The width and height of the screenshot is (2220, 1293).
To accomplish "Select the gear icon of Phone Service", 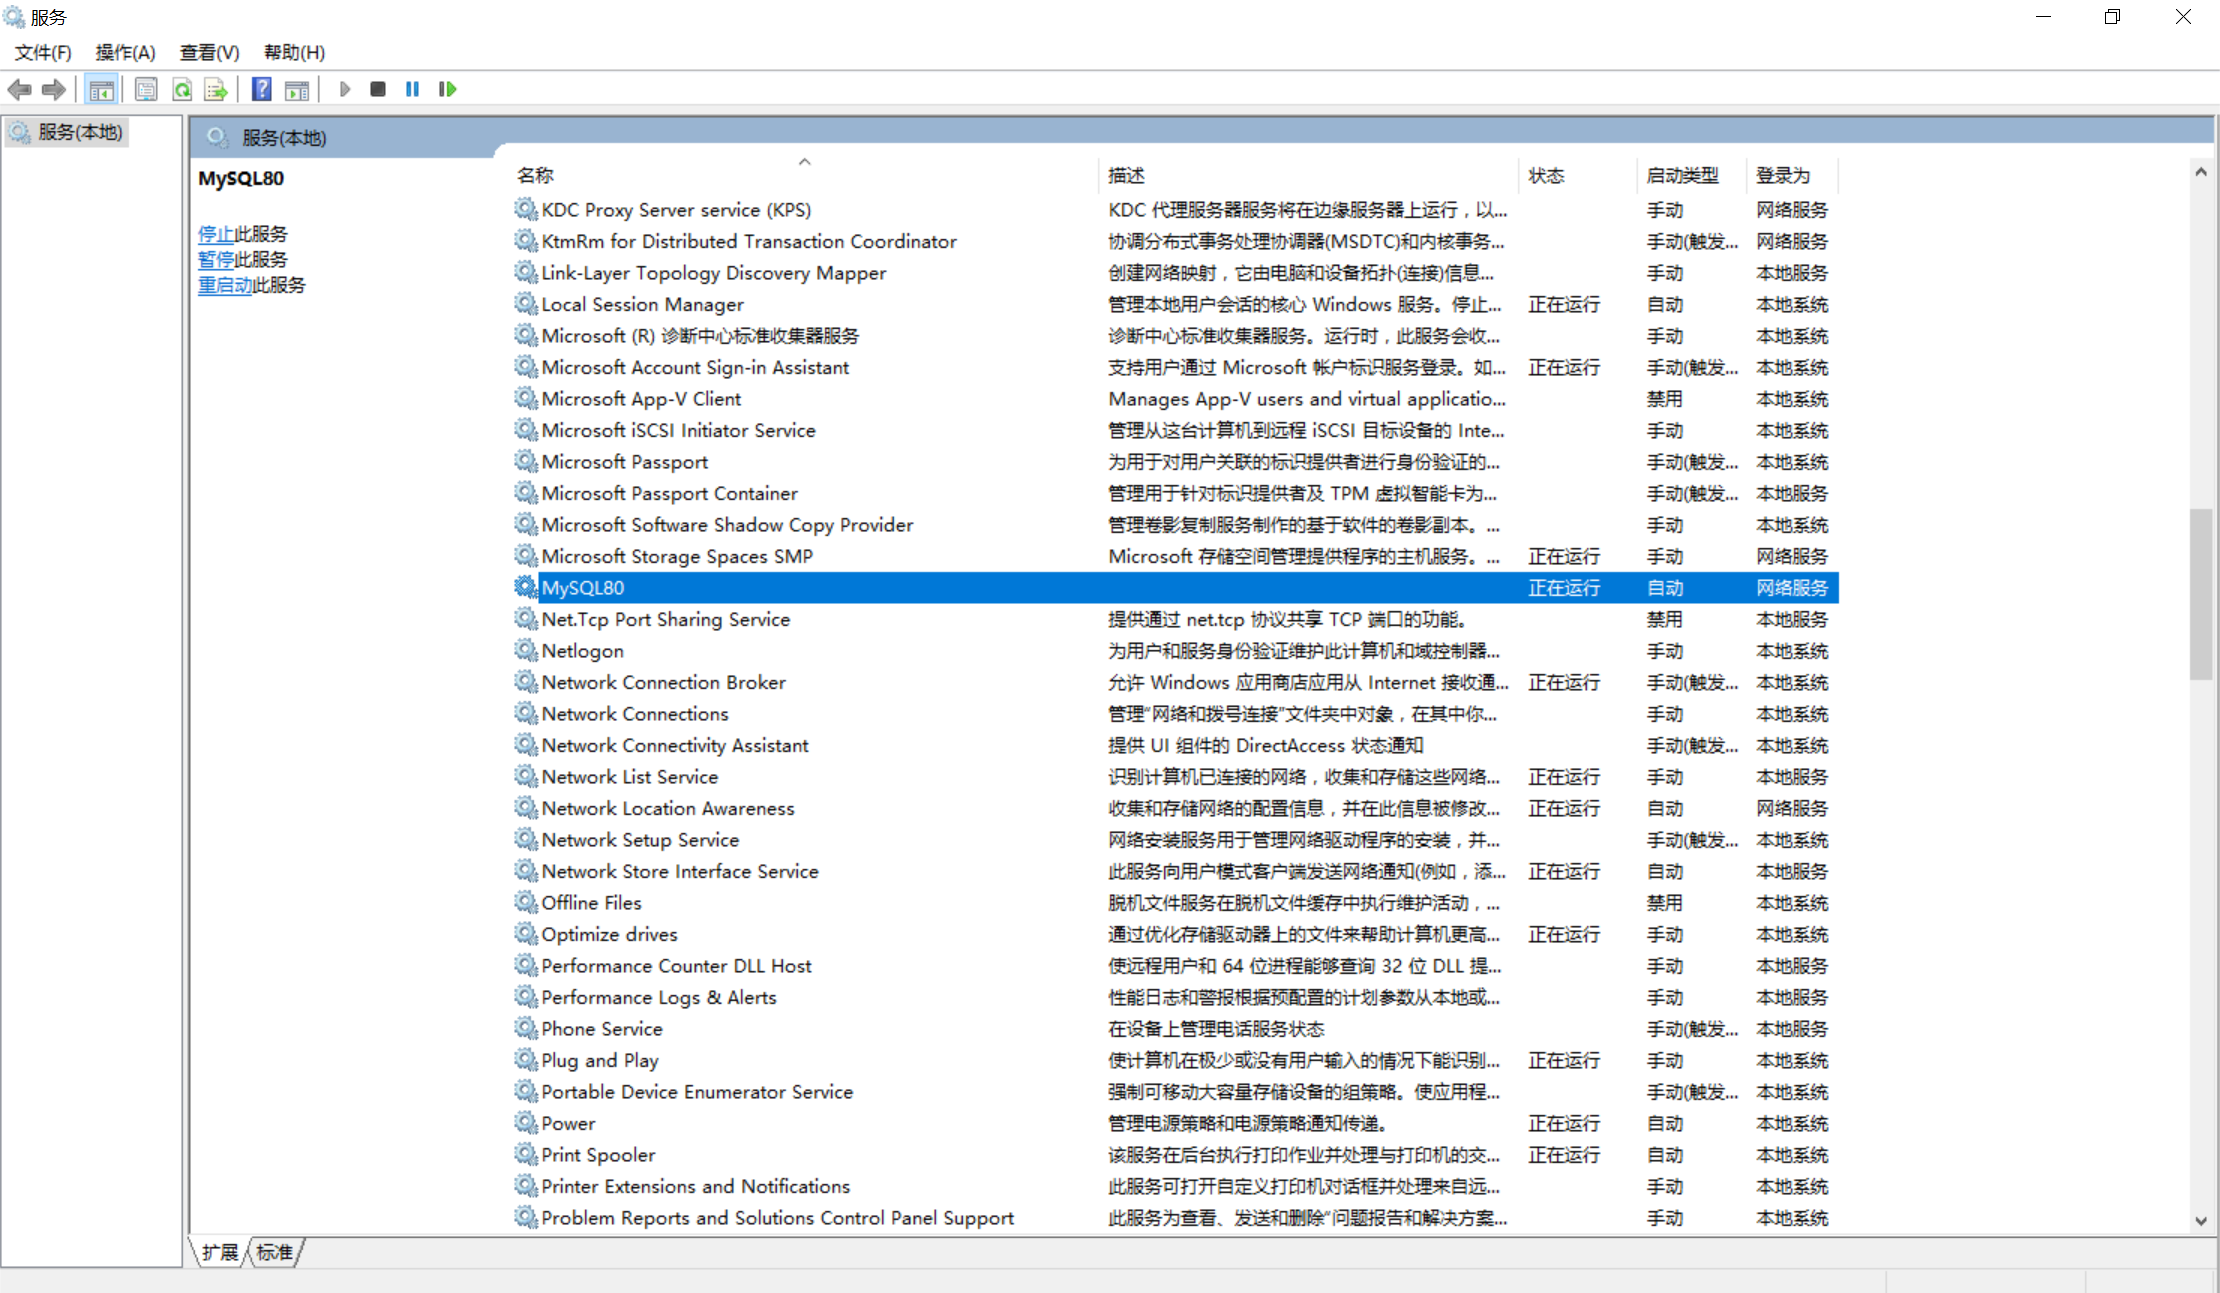I will click(x=526, y=1028).
